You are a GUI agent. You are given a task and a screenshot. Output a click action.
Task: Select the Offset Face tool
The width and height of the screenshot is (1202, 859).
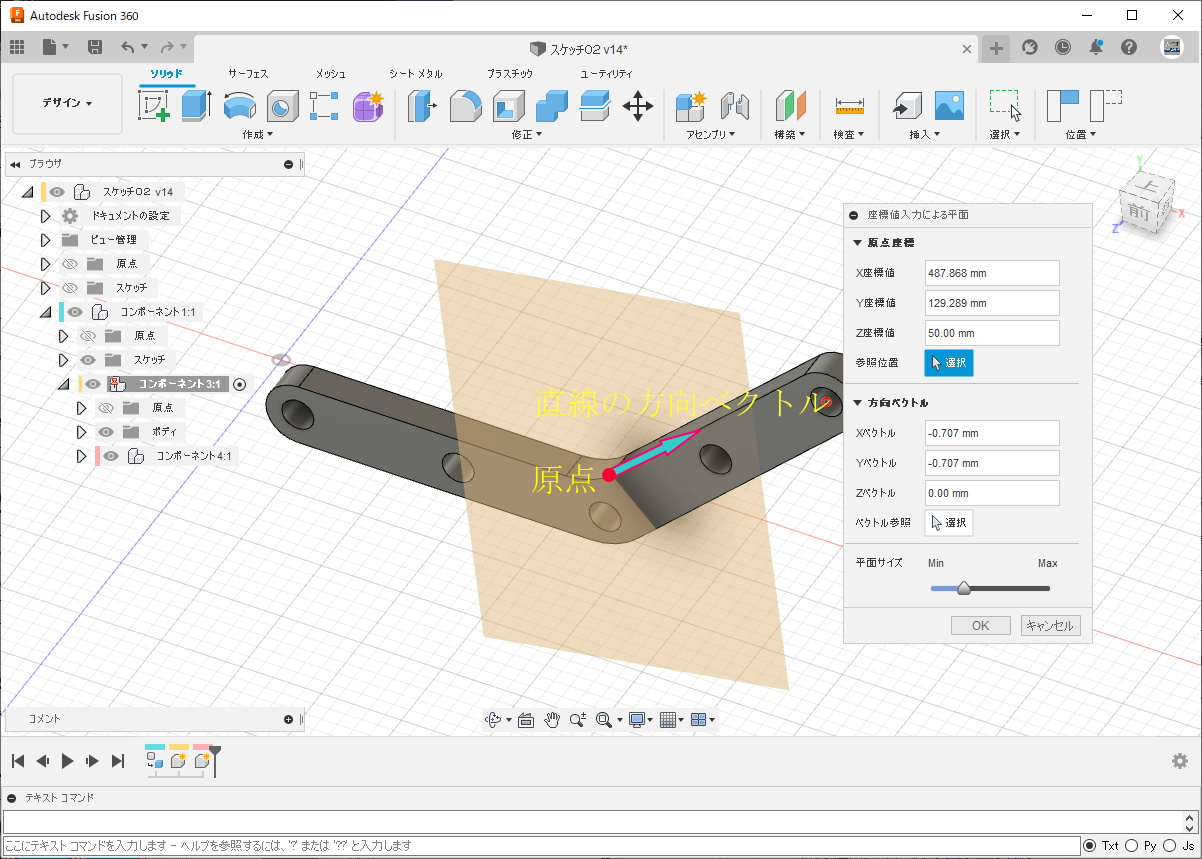[595, 105]
